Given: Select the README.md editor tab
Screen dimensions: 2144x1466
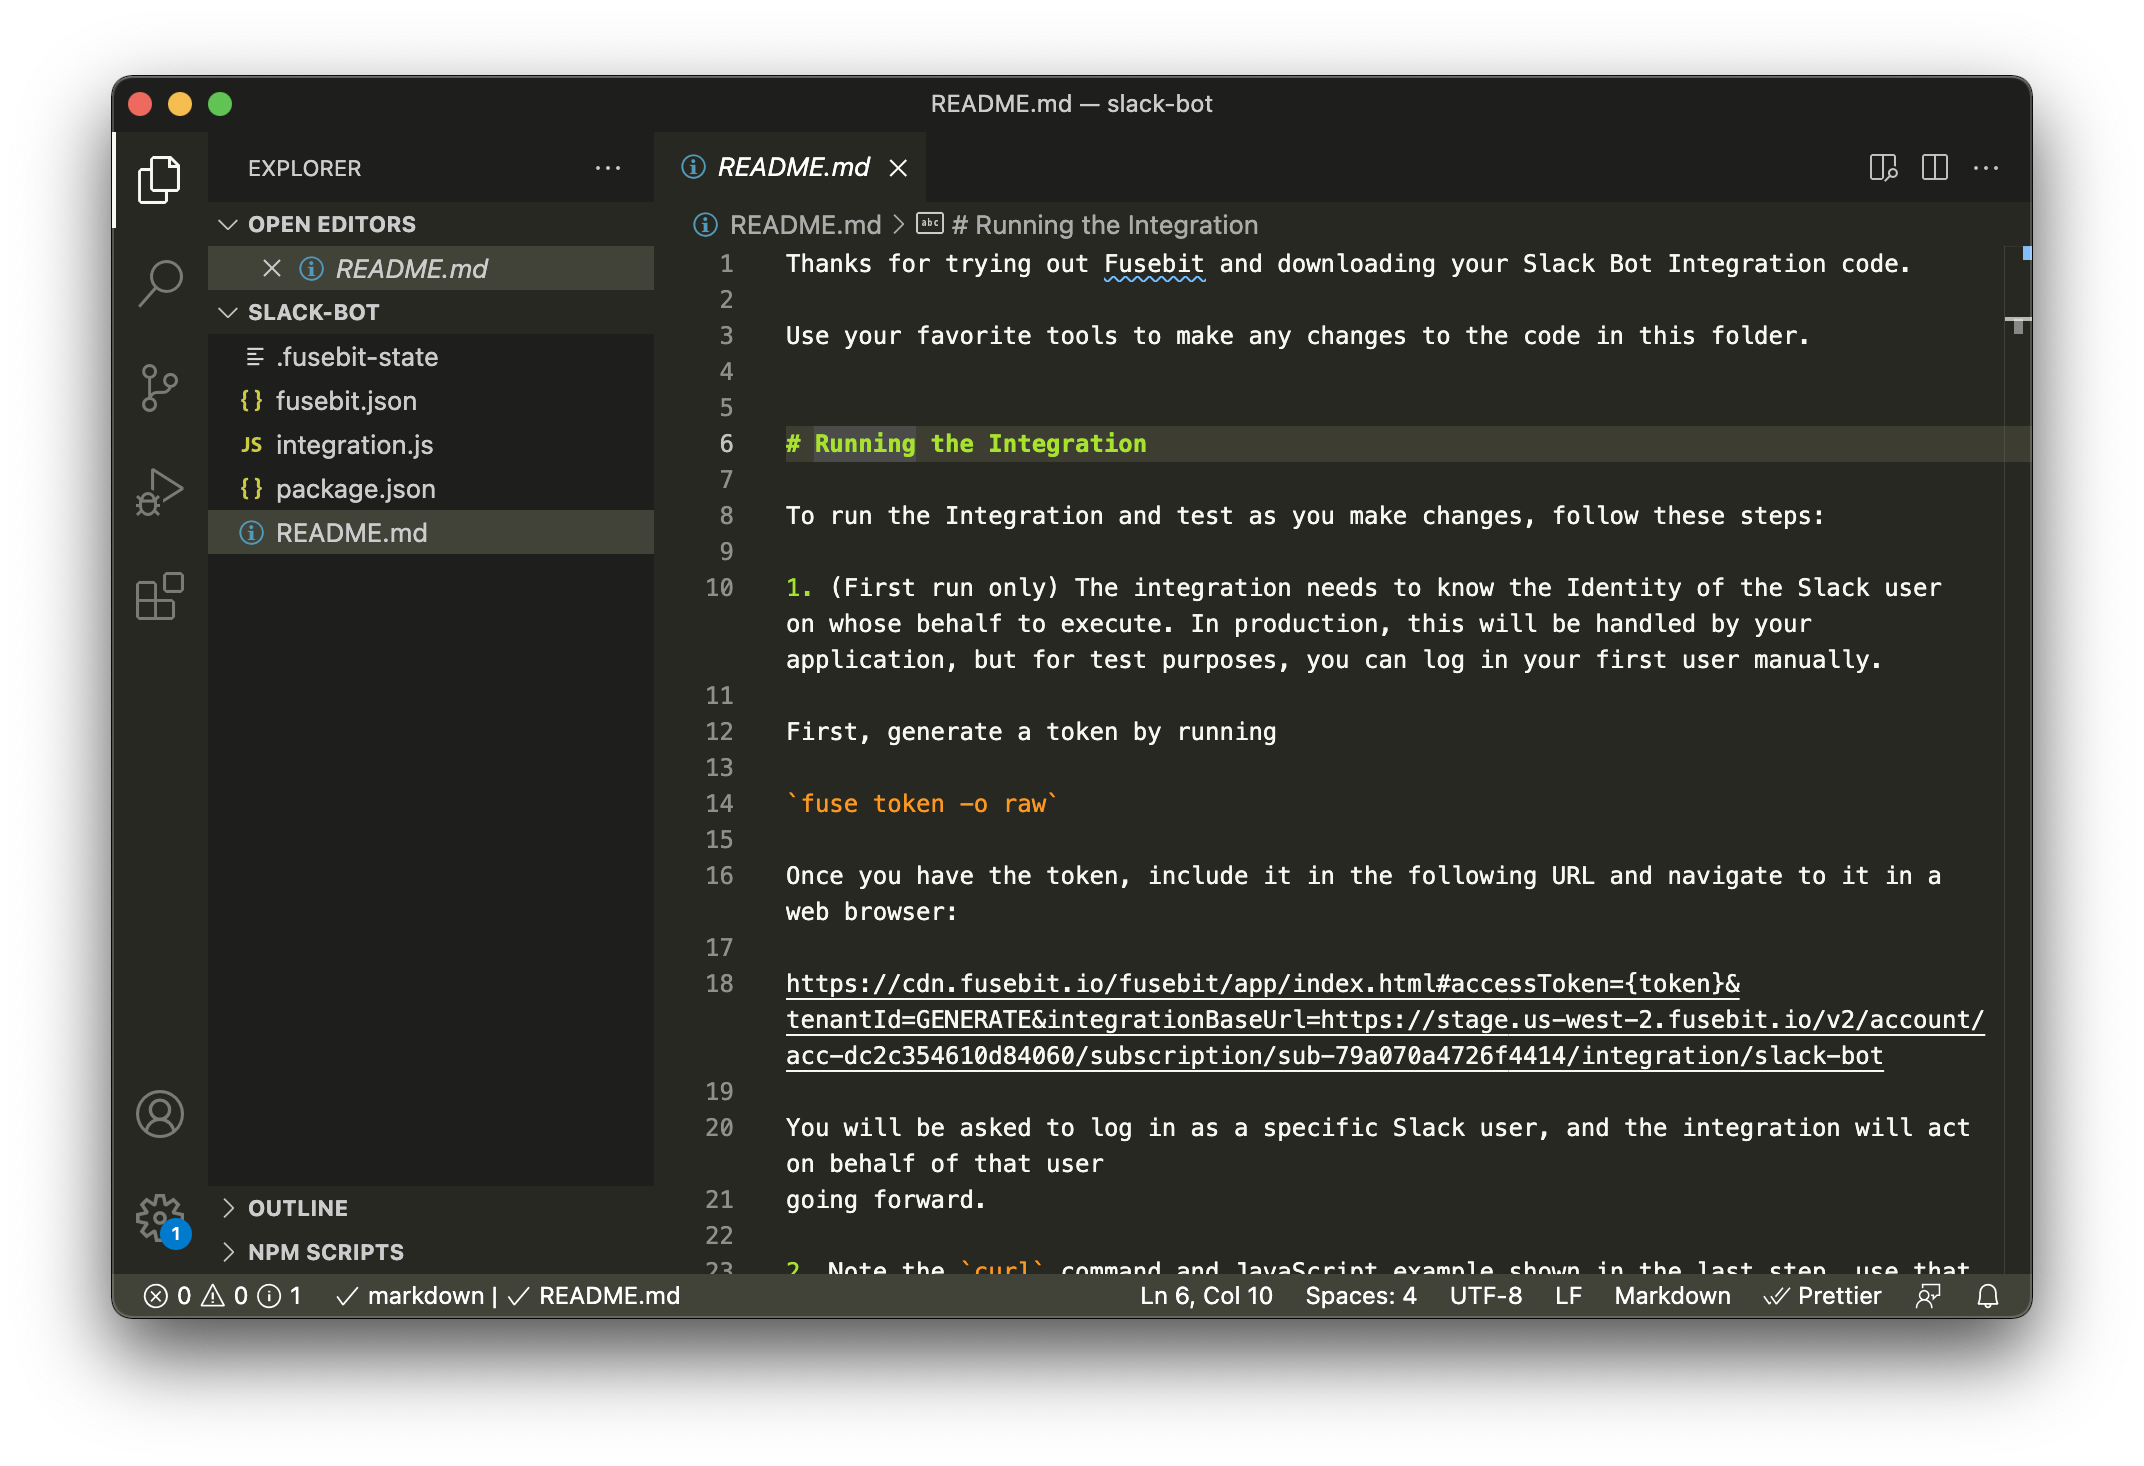Looking at the screenshot, I should pos(790,168).
